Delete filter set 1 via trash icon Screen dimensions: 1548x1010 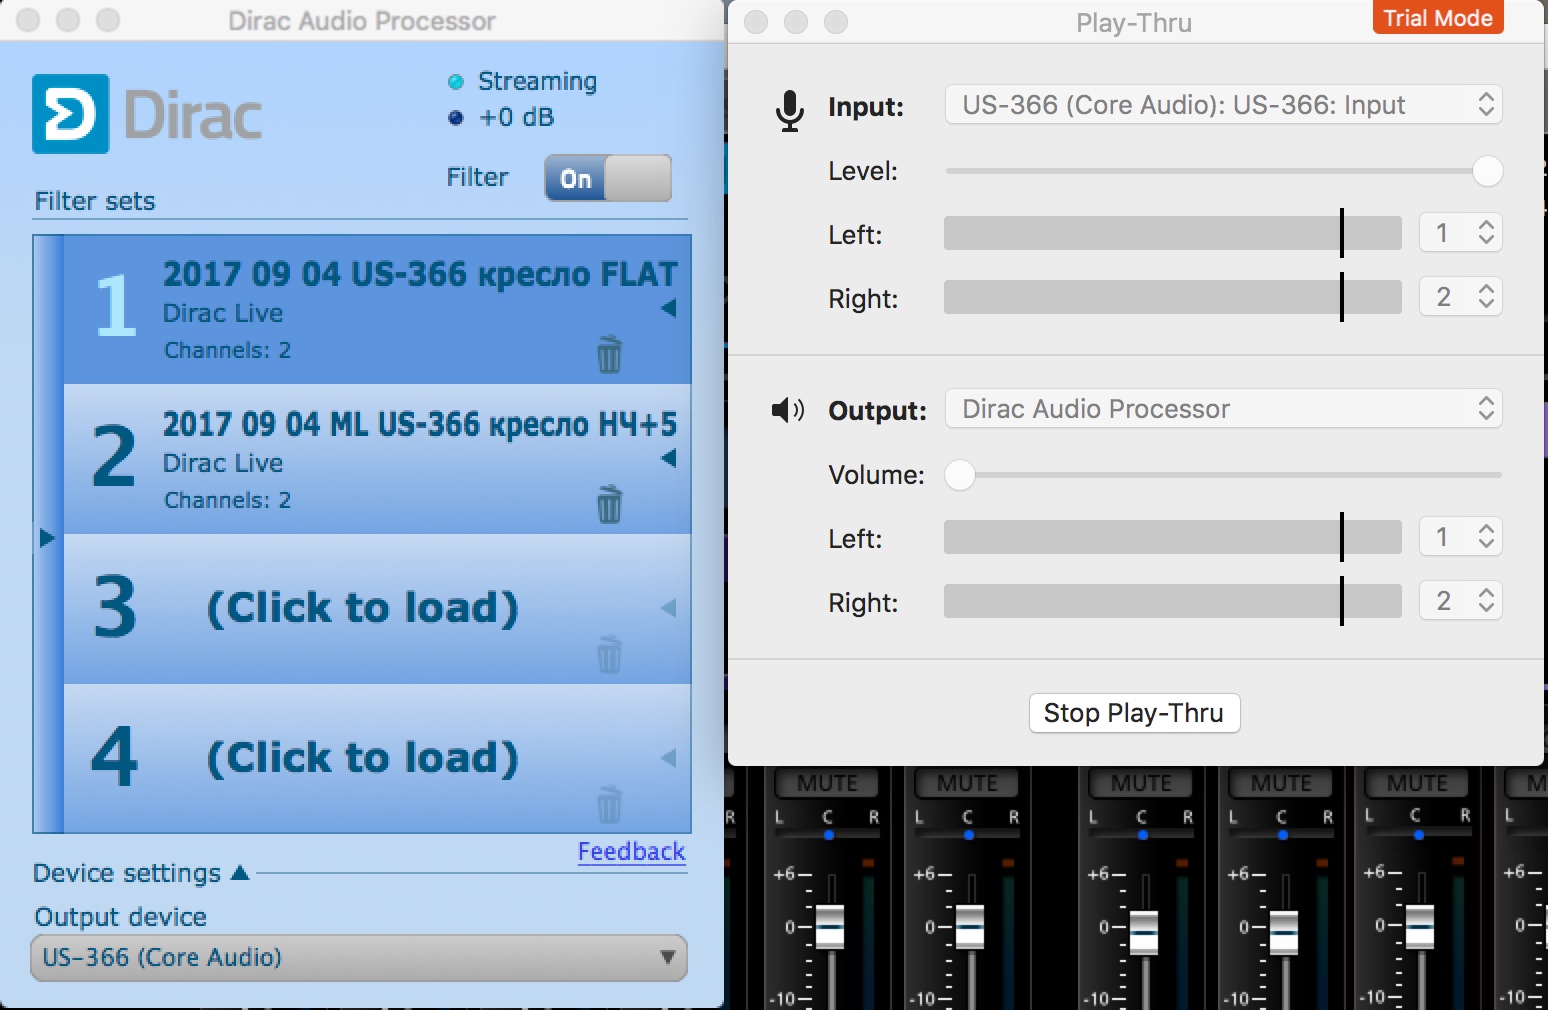tap(609, 354)
